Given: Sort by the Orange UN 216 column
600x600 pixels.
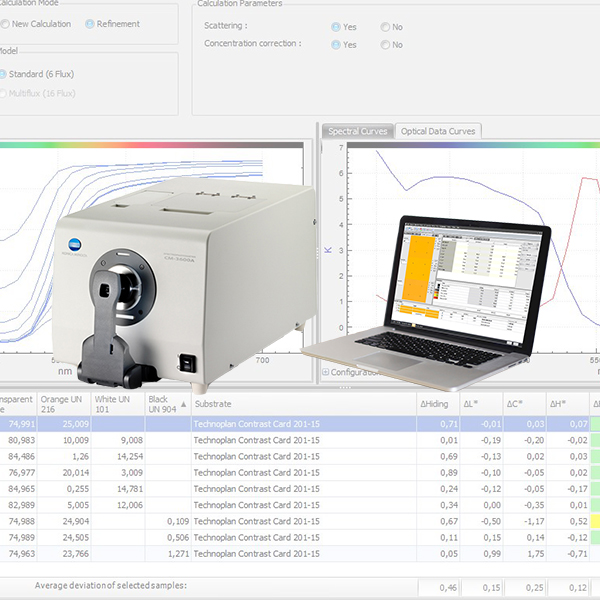Looking at the screenshot, I should pyautogui.click(x=62, y=405).
